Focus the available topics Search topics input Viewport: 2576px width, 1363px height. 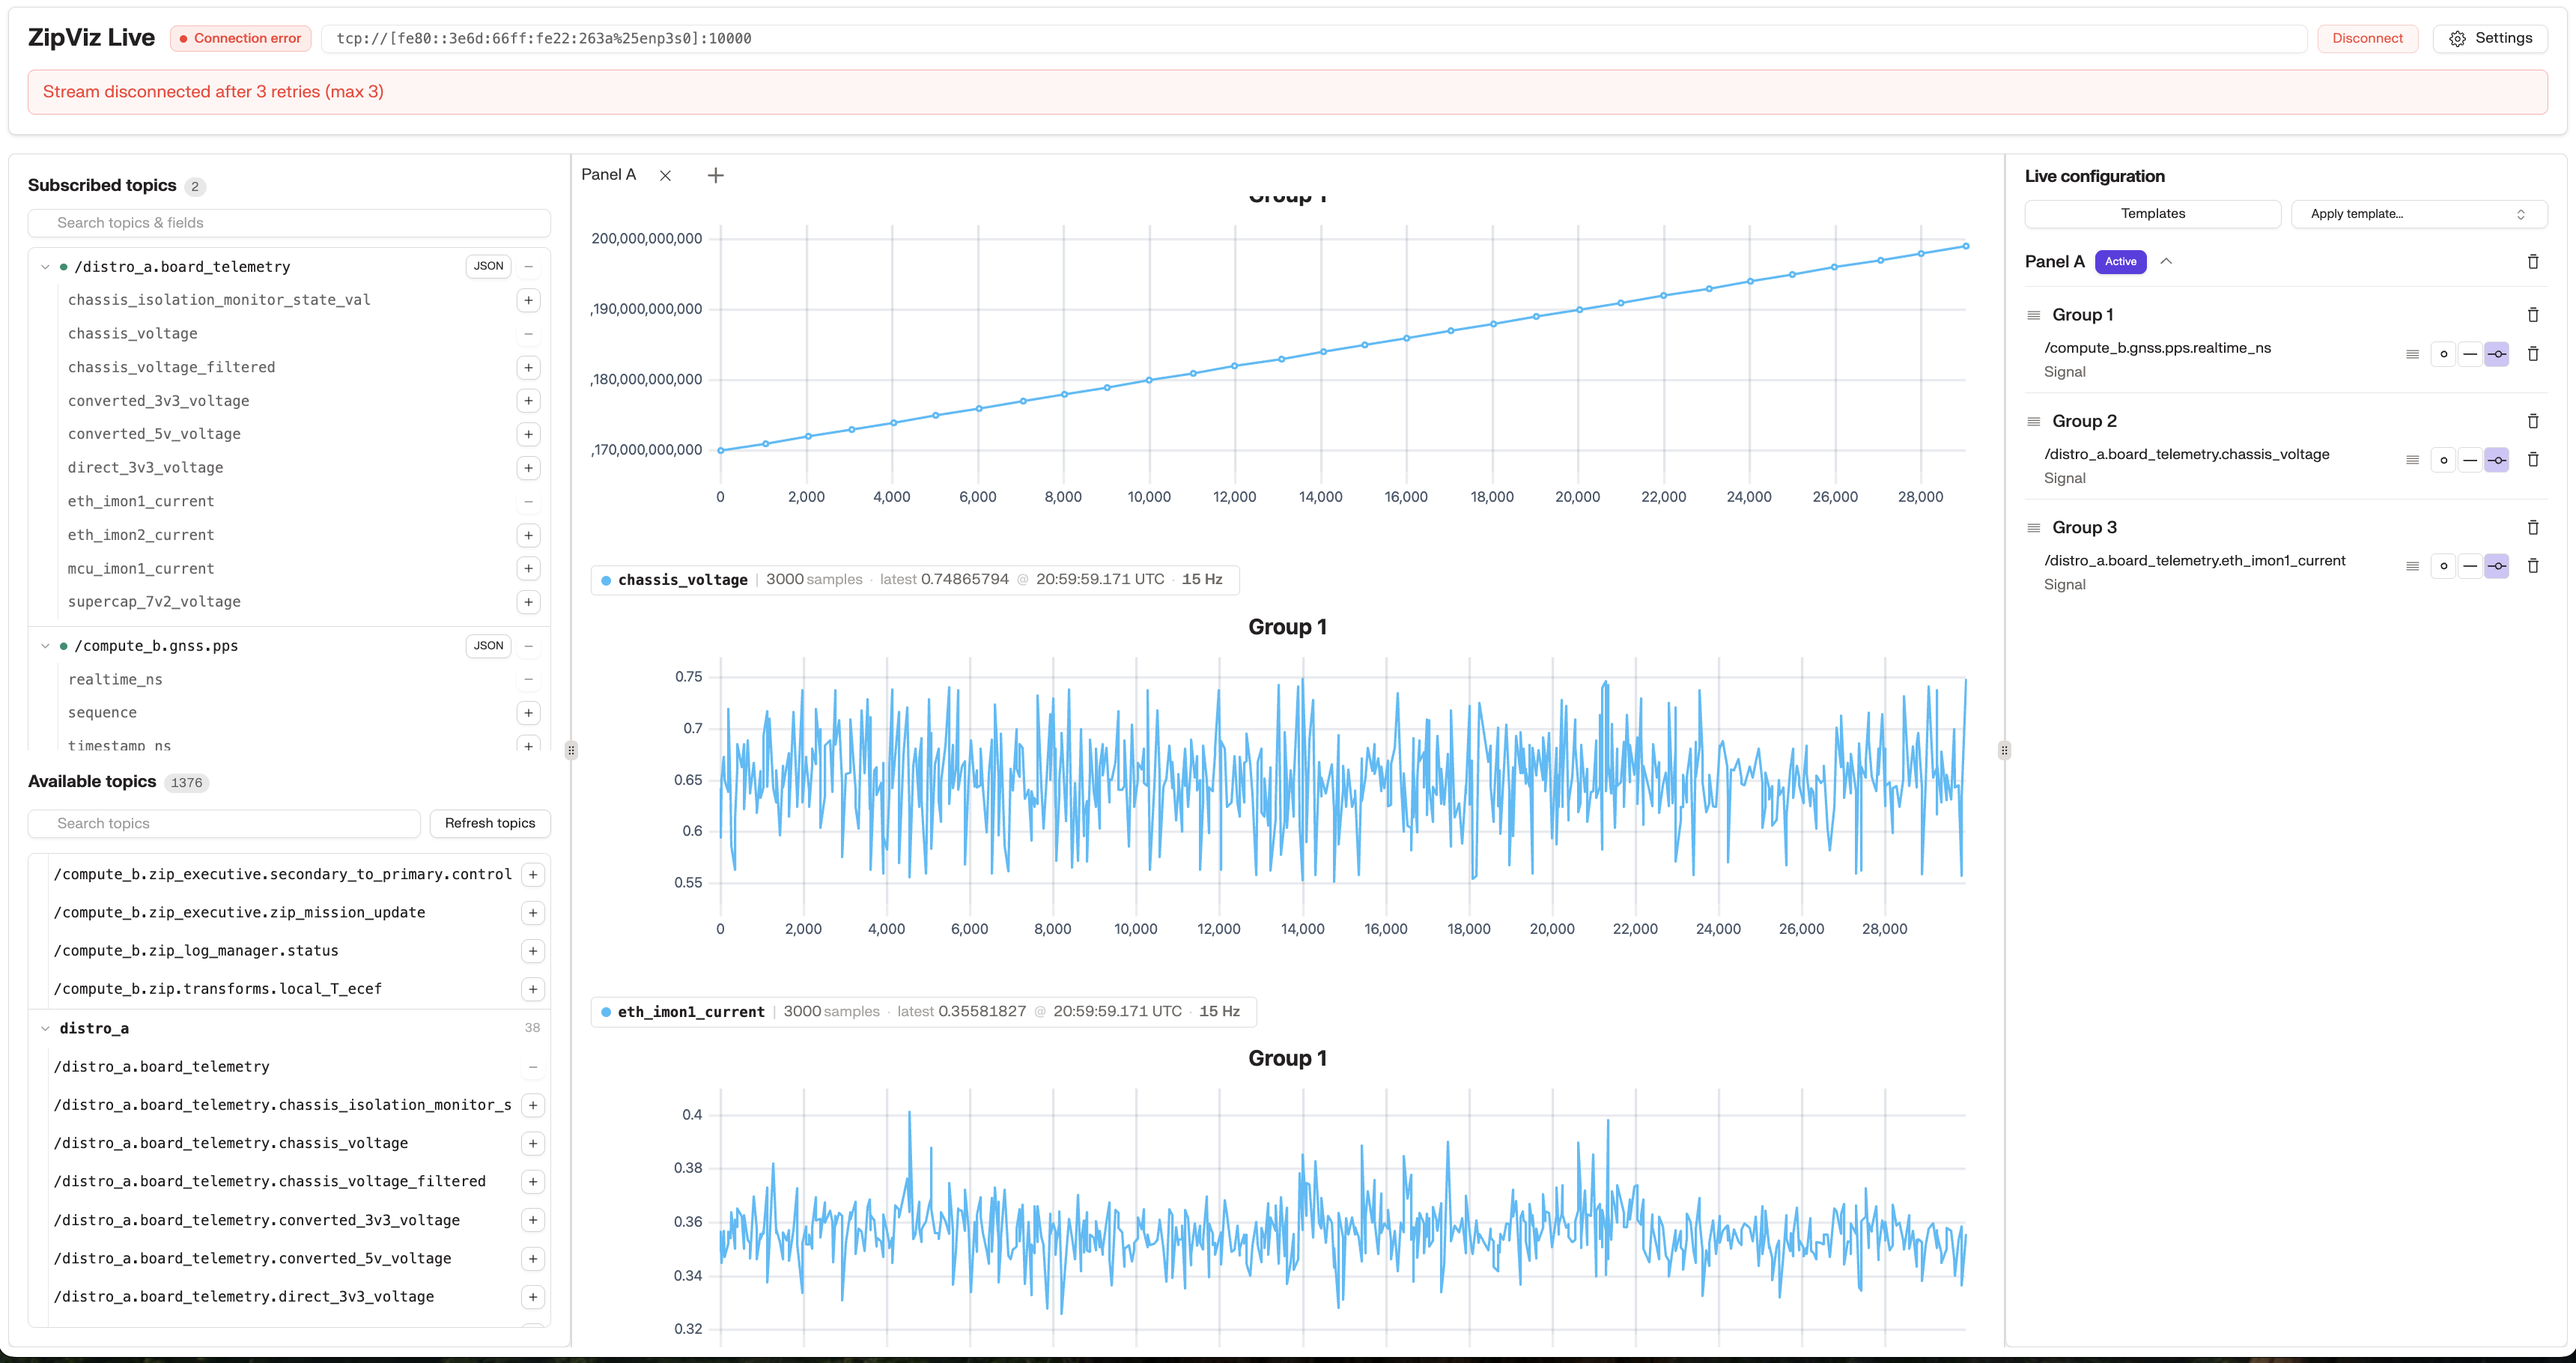pos(224,823)
